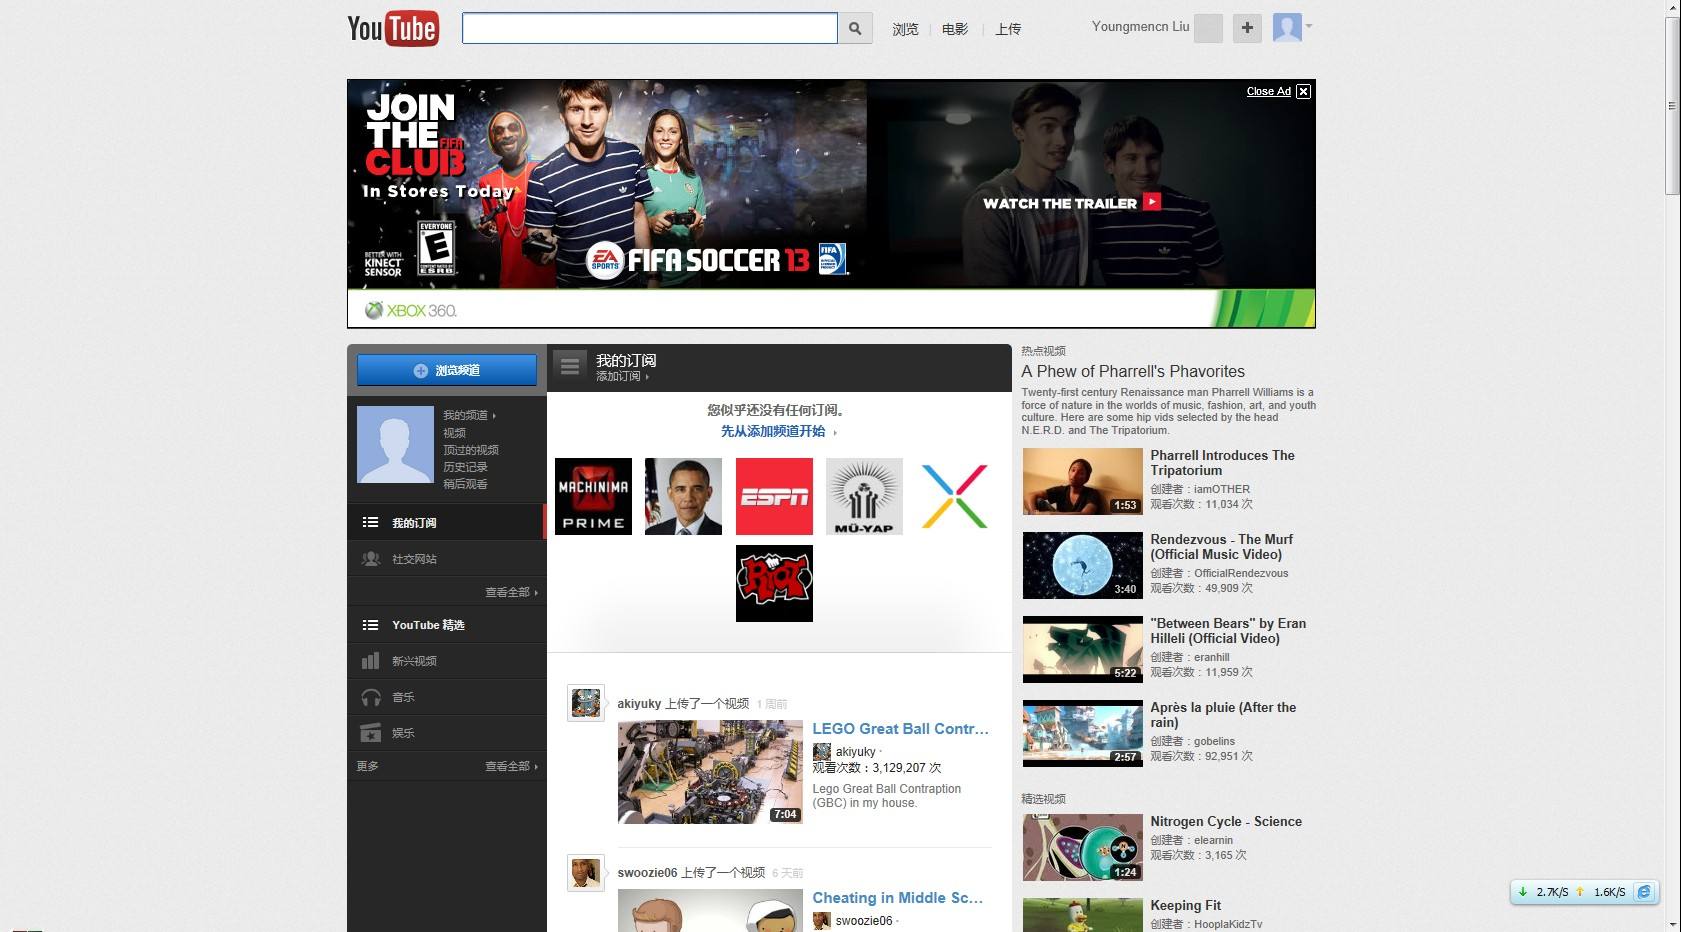Click the Watch The Trailer play icon
The image size is (1681, 932).
click(x=1152, y=201)
